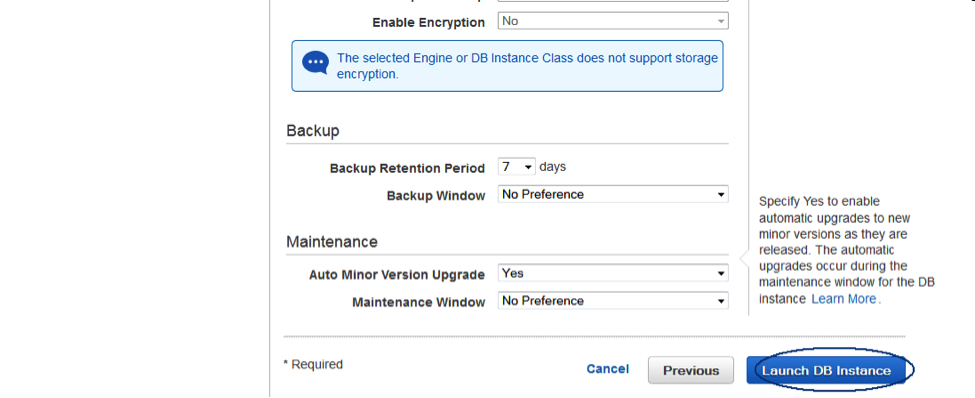Click the Maintenance Window label

pyautogui.click(x=418, y=302)
